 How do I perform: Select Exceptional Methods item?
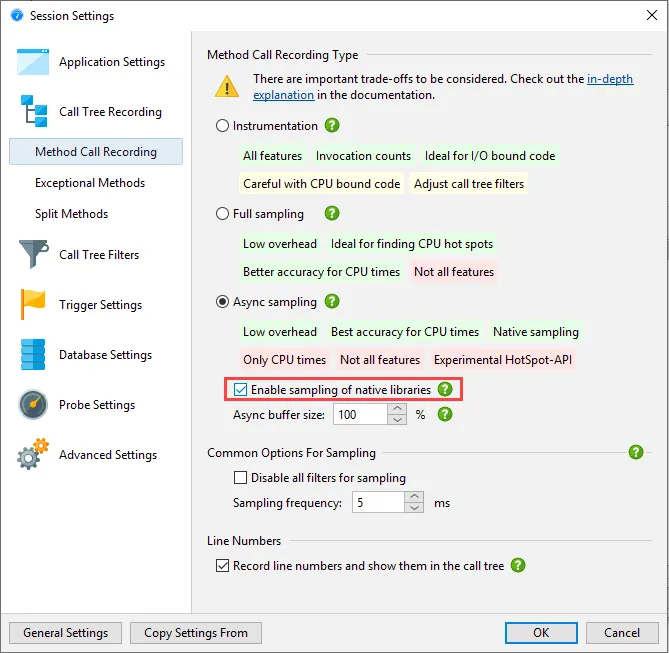coord(90,183)
